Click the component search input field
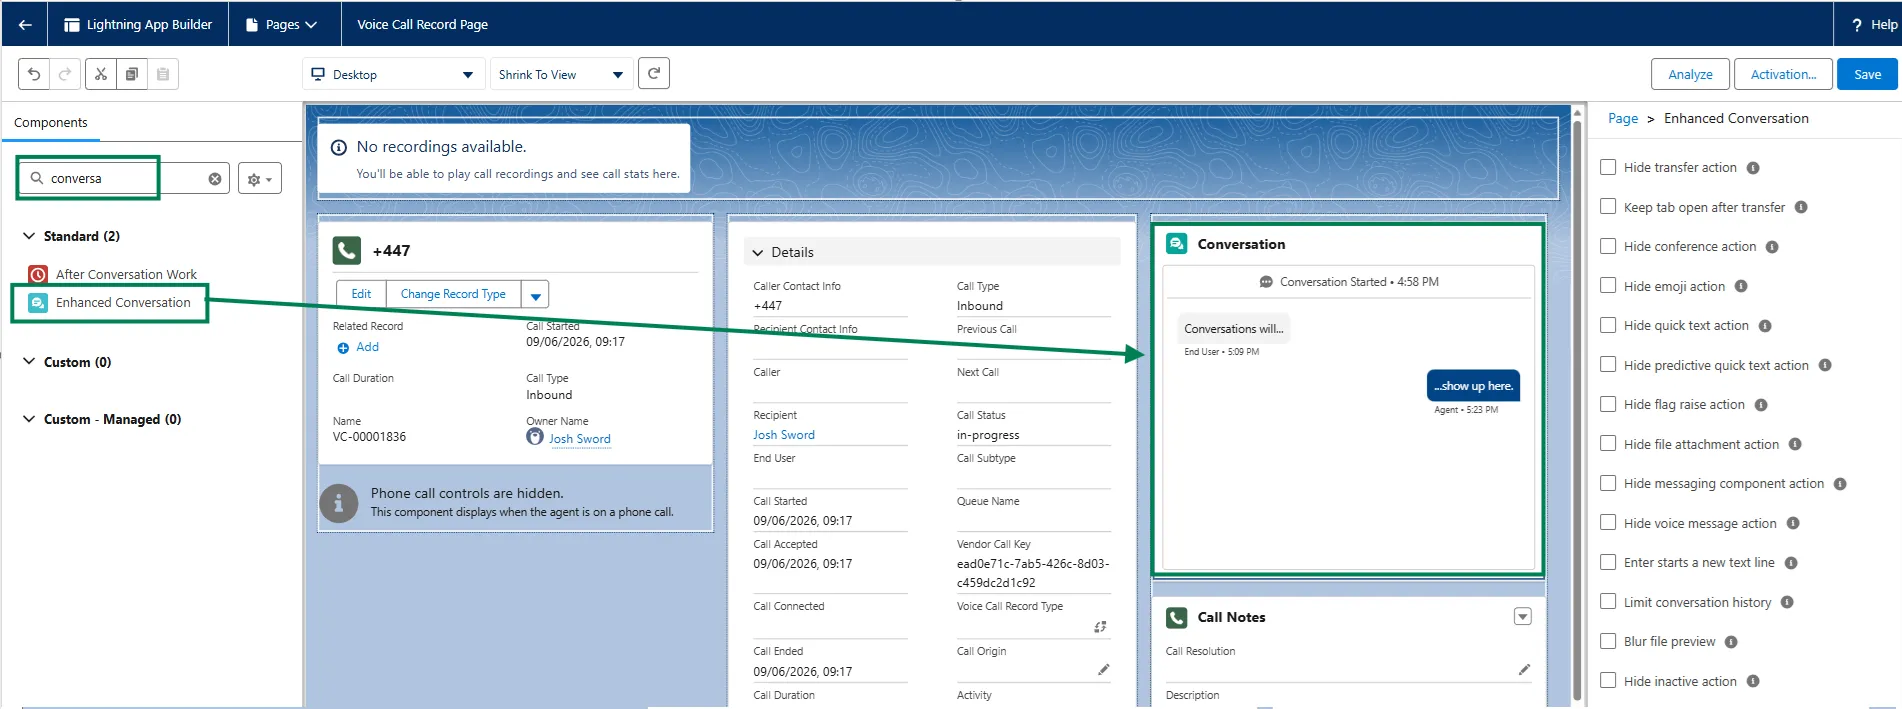This screenshot has height=709, width=1902. pyautogui.click(x=124, y=179)
